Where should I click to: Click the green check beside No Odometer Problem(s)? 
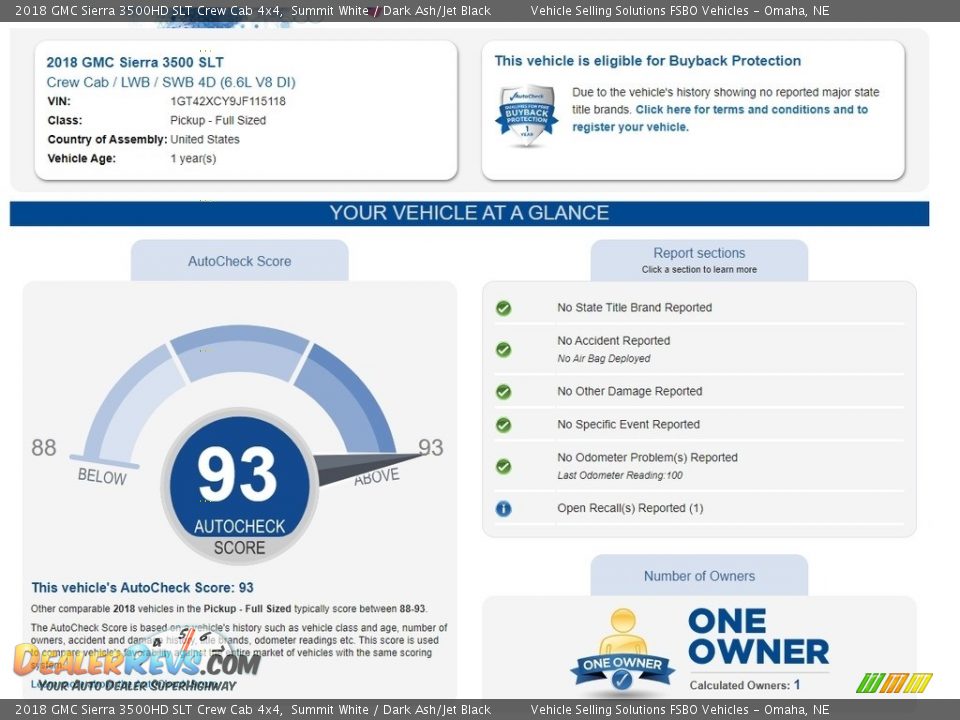point(503,467)
